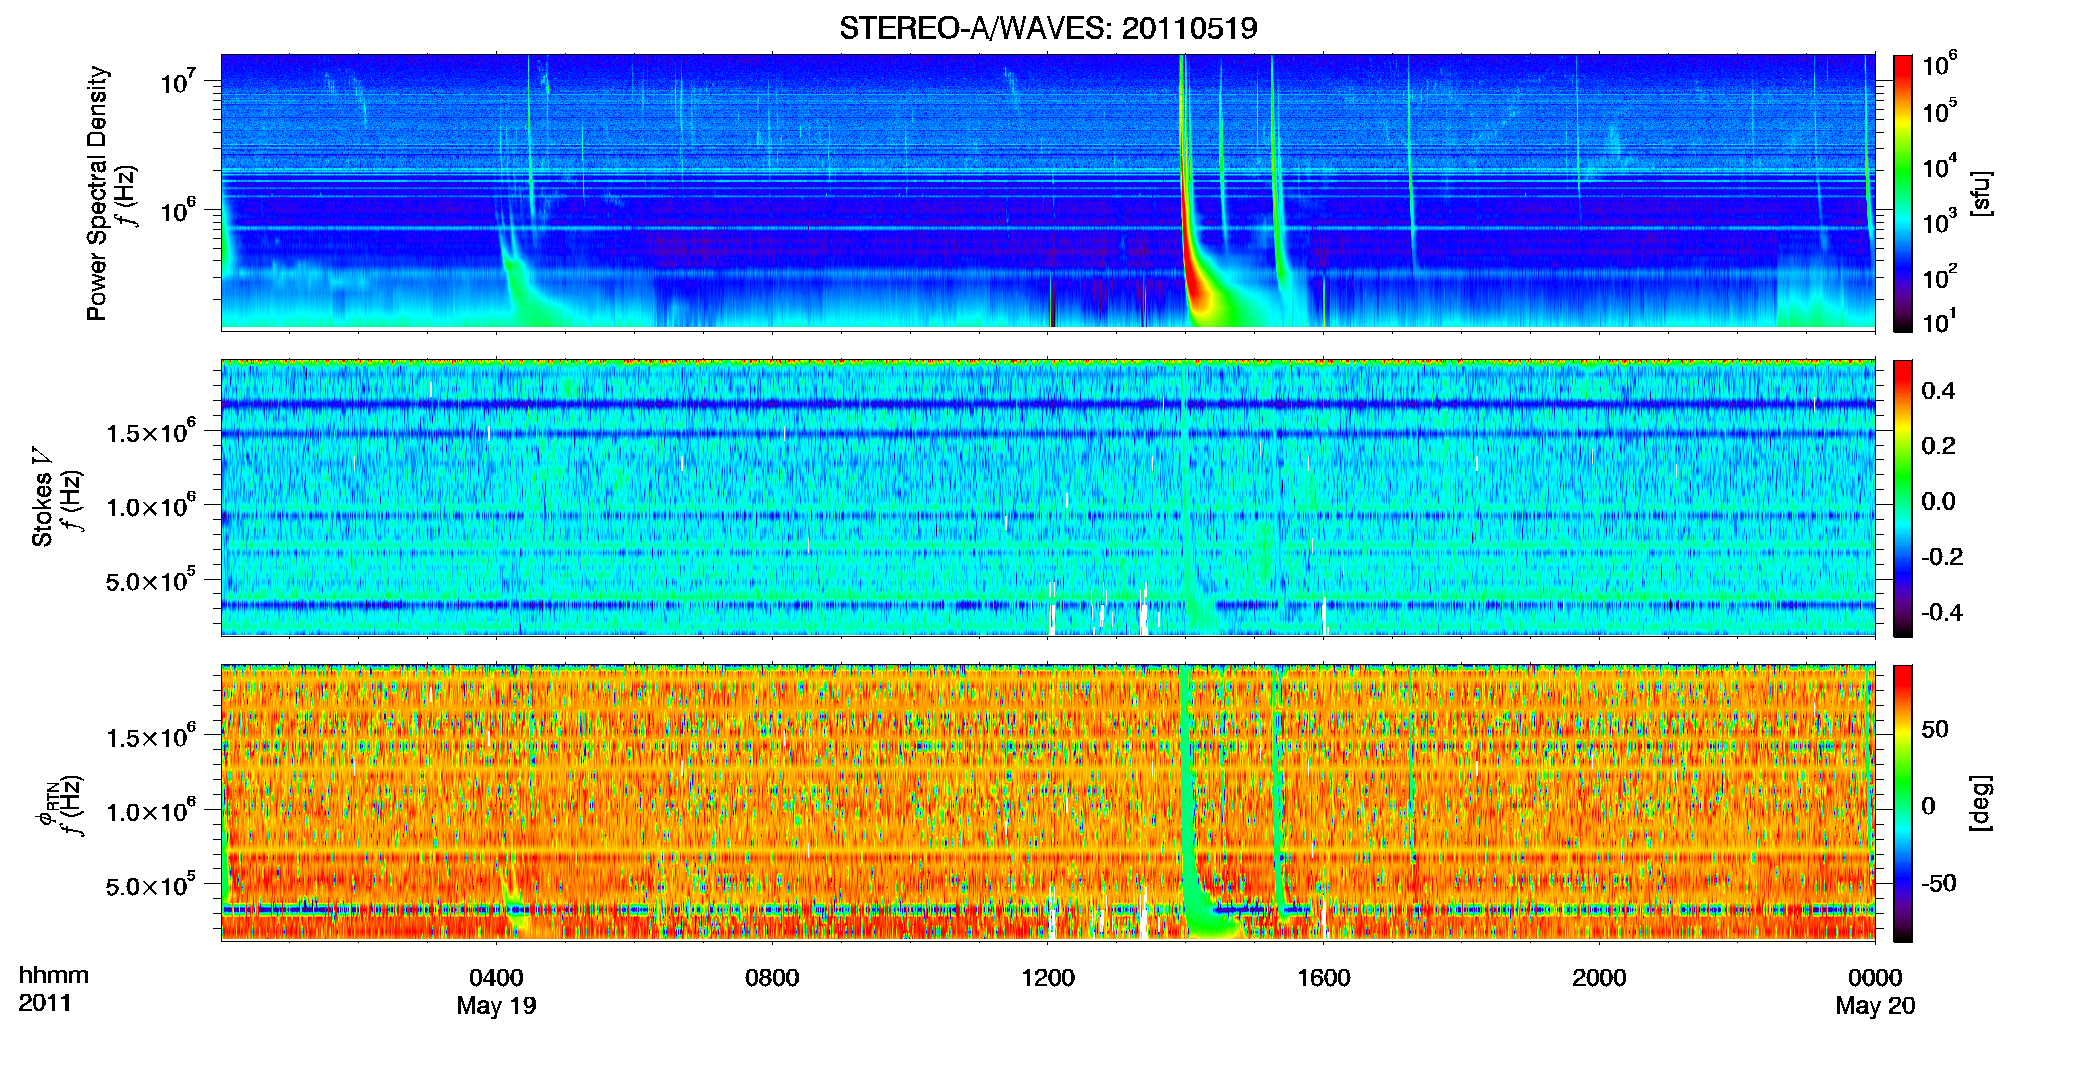Click the -50 label on degrees color bar
The height and width of the screenshot is (1080, 2096).
pyautogui.click(x=1938, y=883)
